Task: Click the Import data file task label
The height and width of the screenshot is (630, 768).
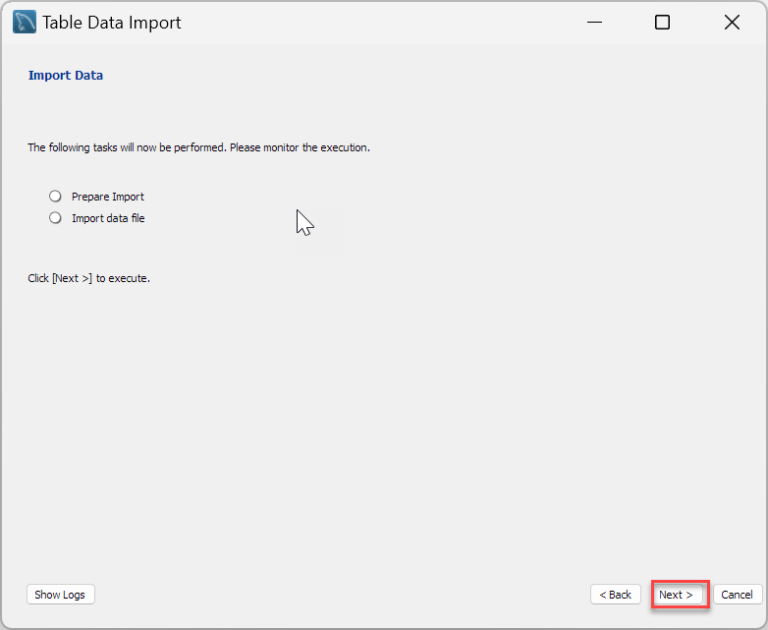Action: coord(108,218)
